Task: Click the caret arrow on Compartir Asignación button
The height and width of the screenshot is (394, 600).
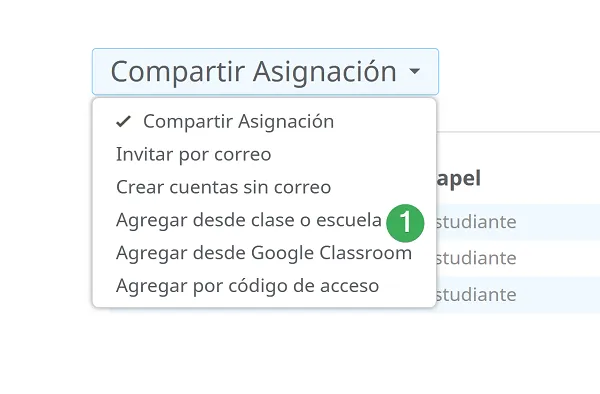Action: (x=414, y=71)
